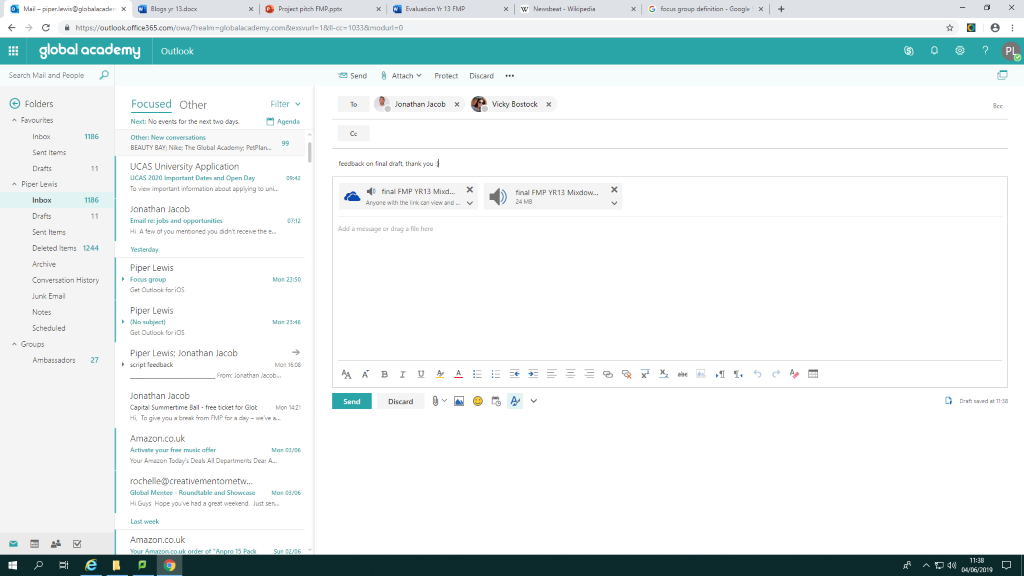The width and height of the screenshot is (1024, 576).
Task: Pick a font color from toolbar
Action: pyautogui.click(x=458, y=374)
